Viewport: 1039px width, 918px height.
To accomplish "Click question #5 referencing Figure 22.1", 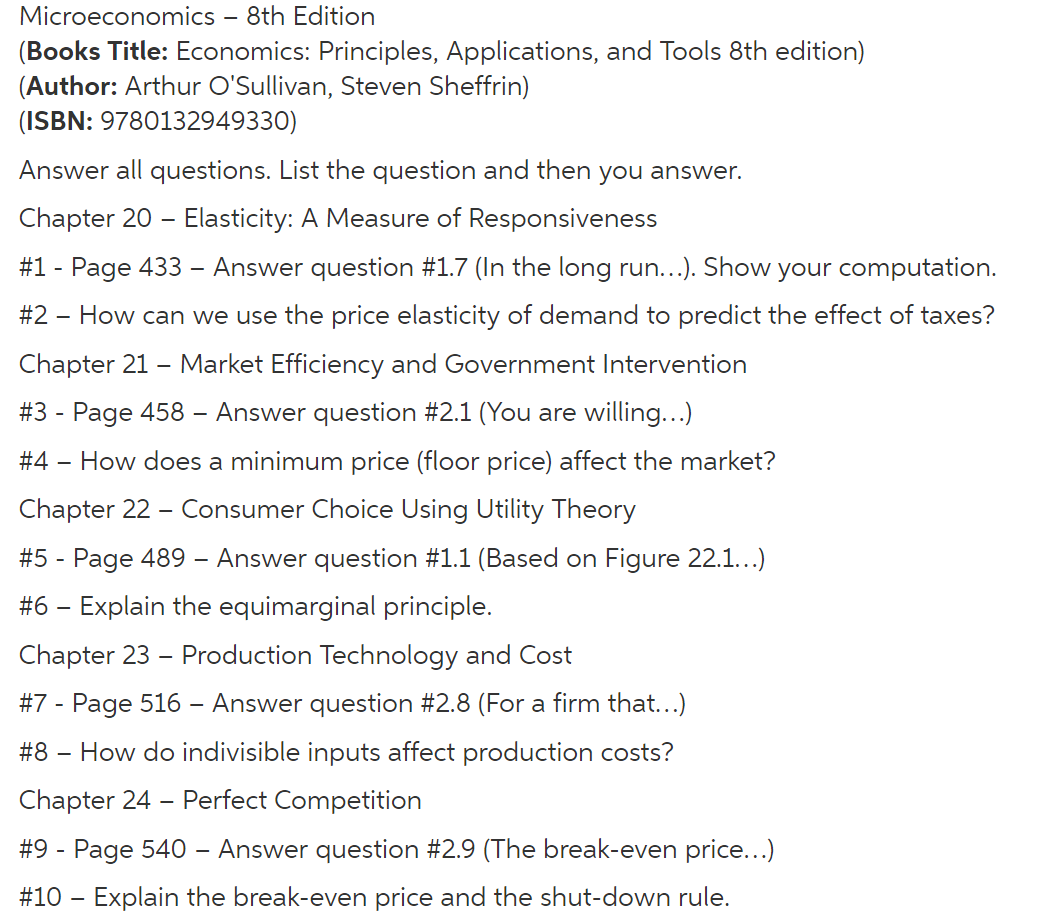I will pos(392,558).
